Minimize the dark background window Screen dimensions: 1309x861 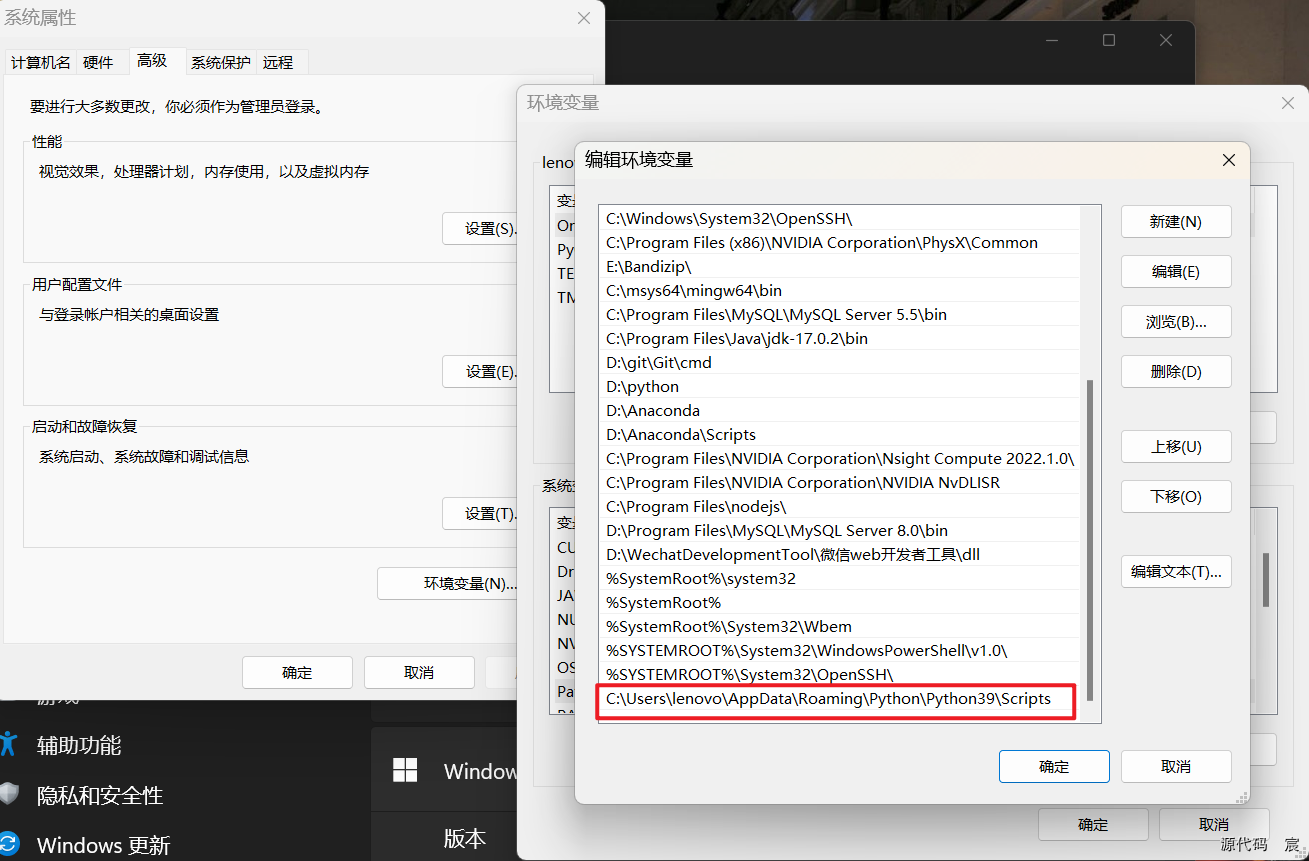click(x=1052, y=40)
